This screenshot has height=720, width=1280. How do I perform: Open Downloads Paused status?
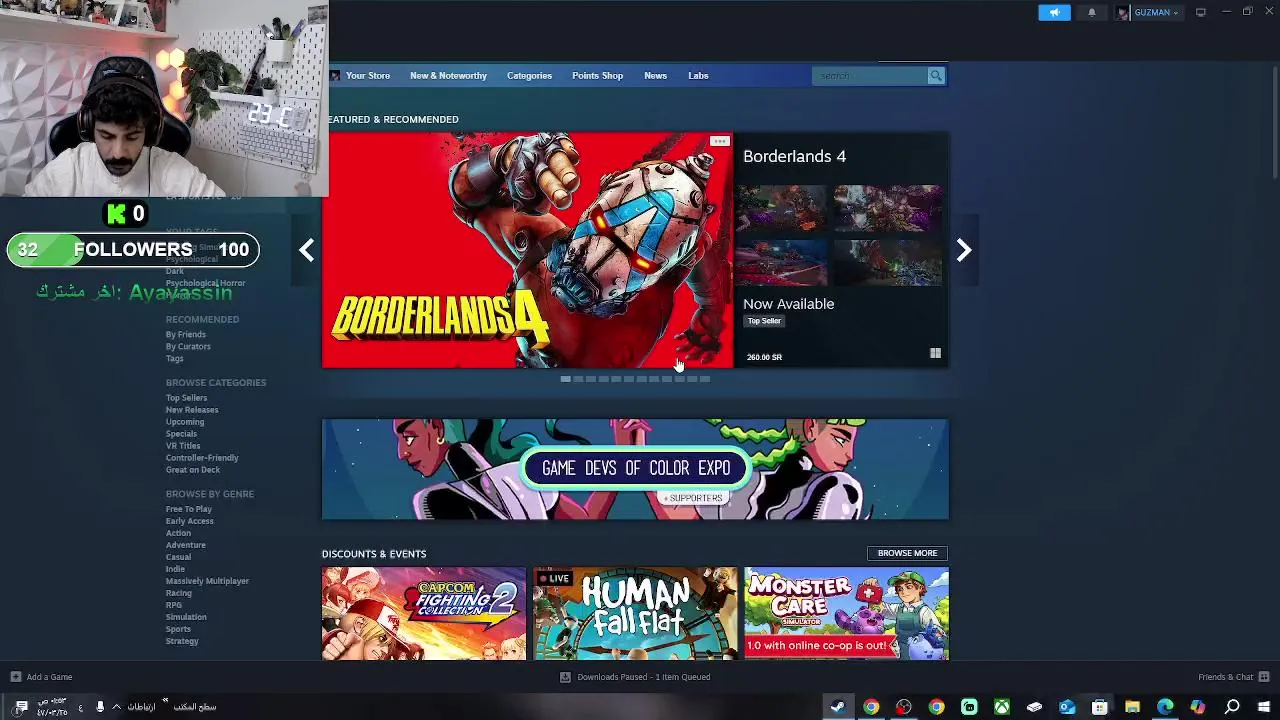[x=635, y=677]
